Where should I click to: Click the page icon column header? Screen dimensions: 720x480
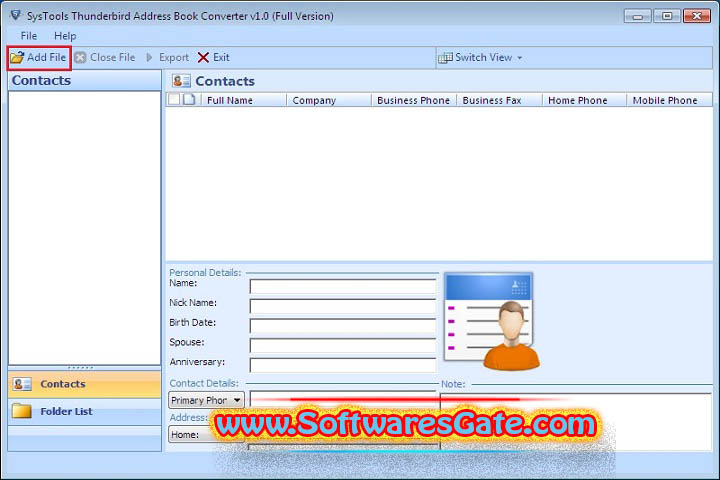(189, 100)
